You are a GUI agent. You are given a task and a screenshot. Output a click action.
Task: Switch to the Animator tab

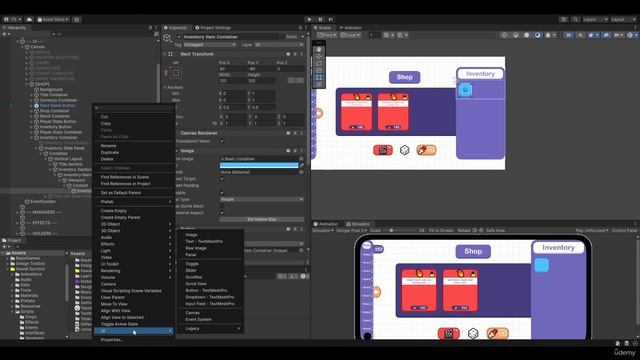click(351, 28)
